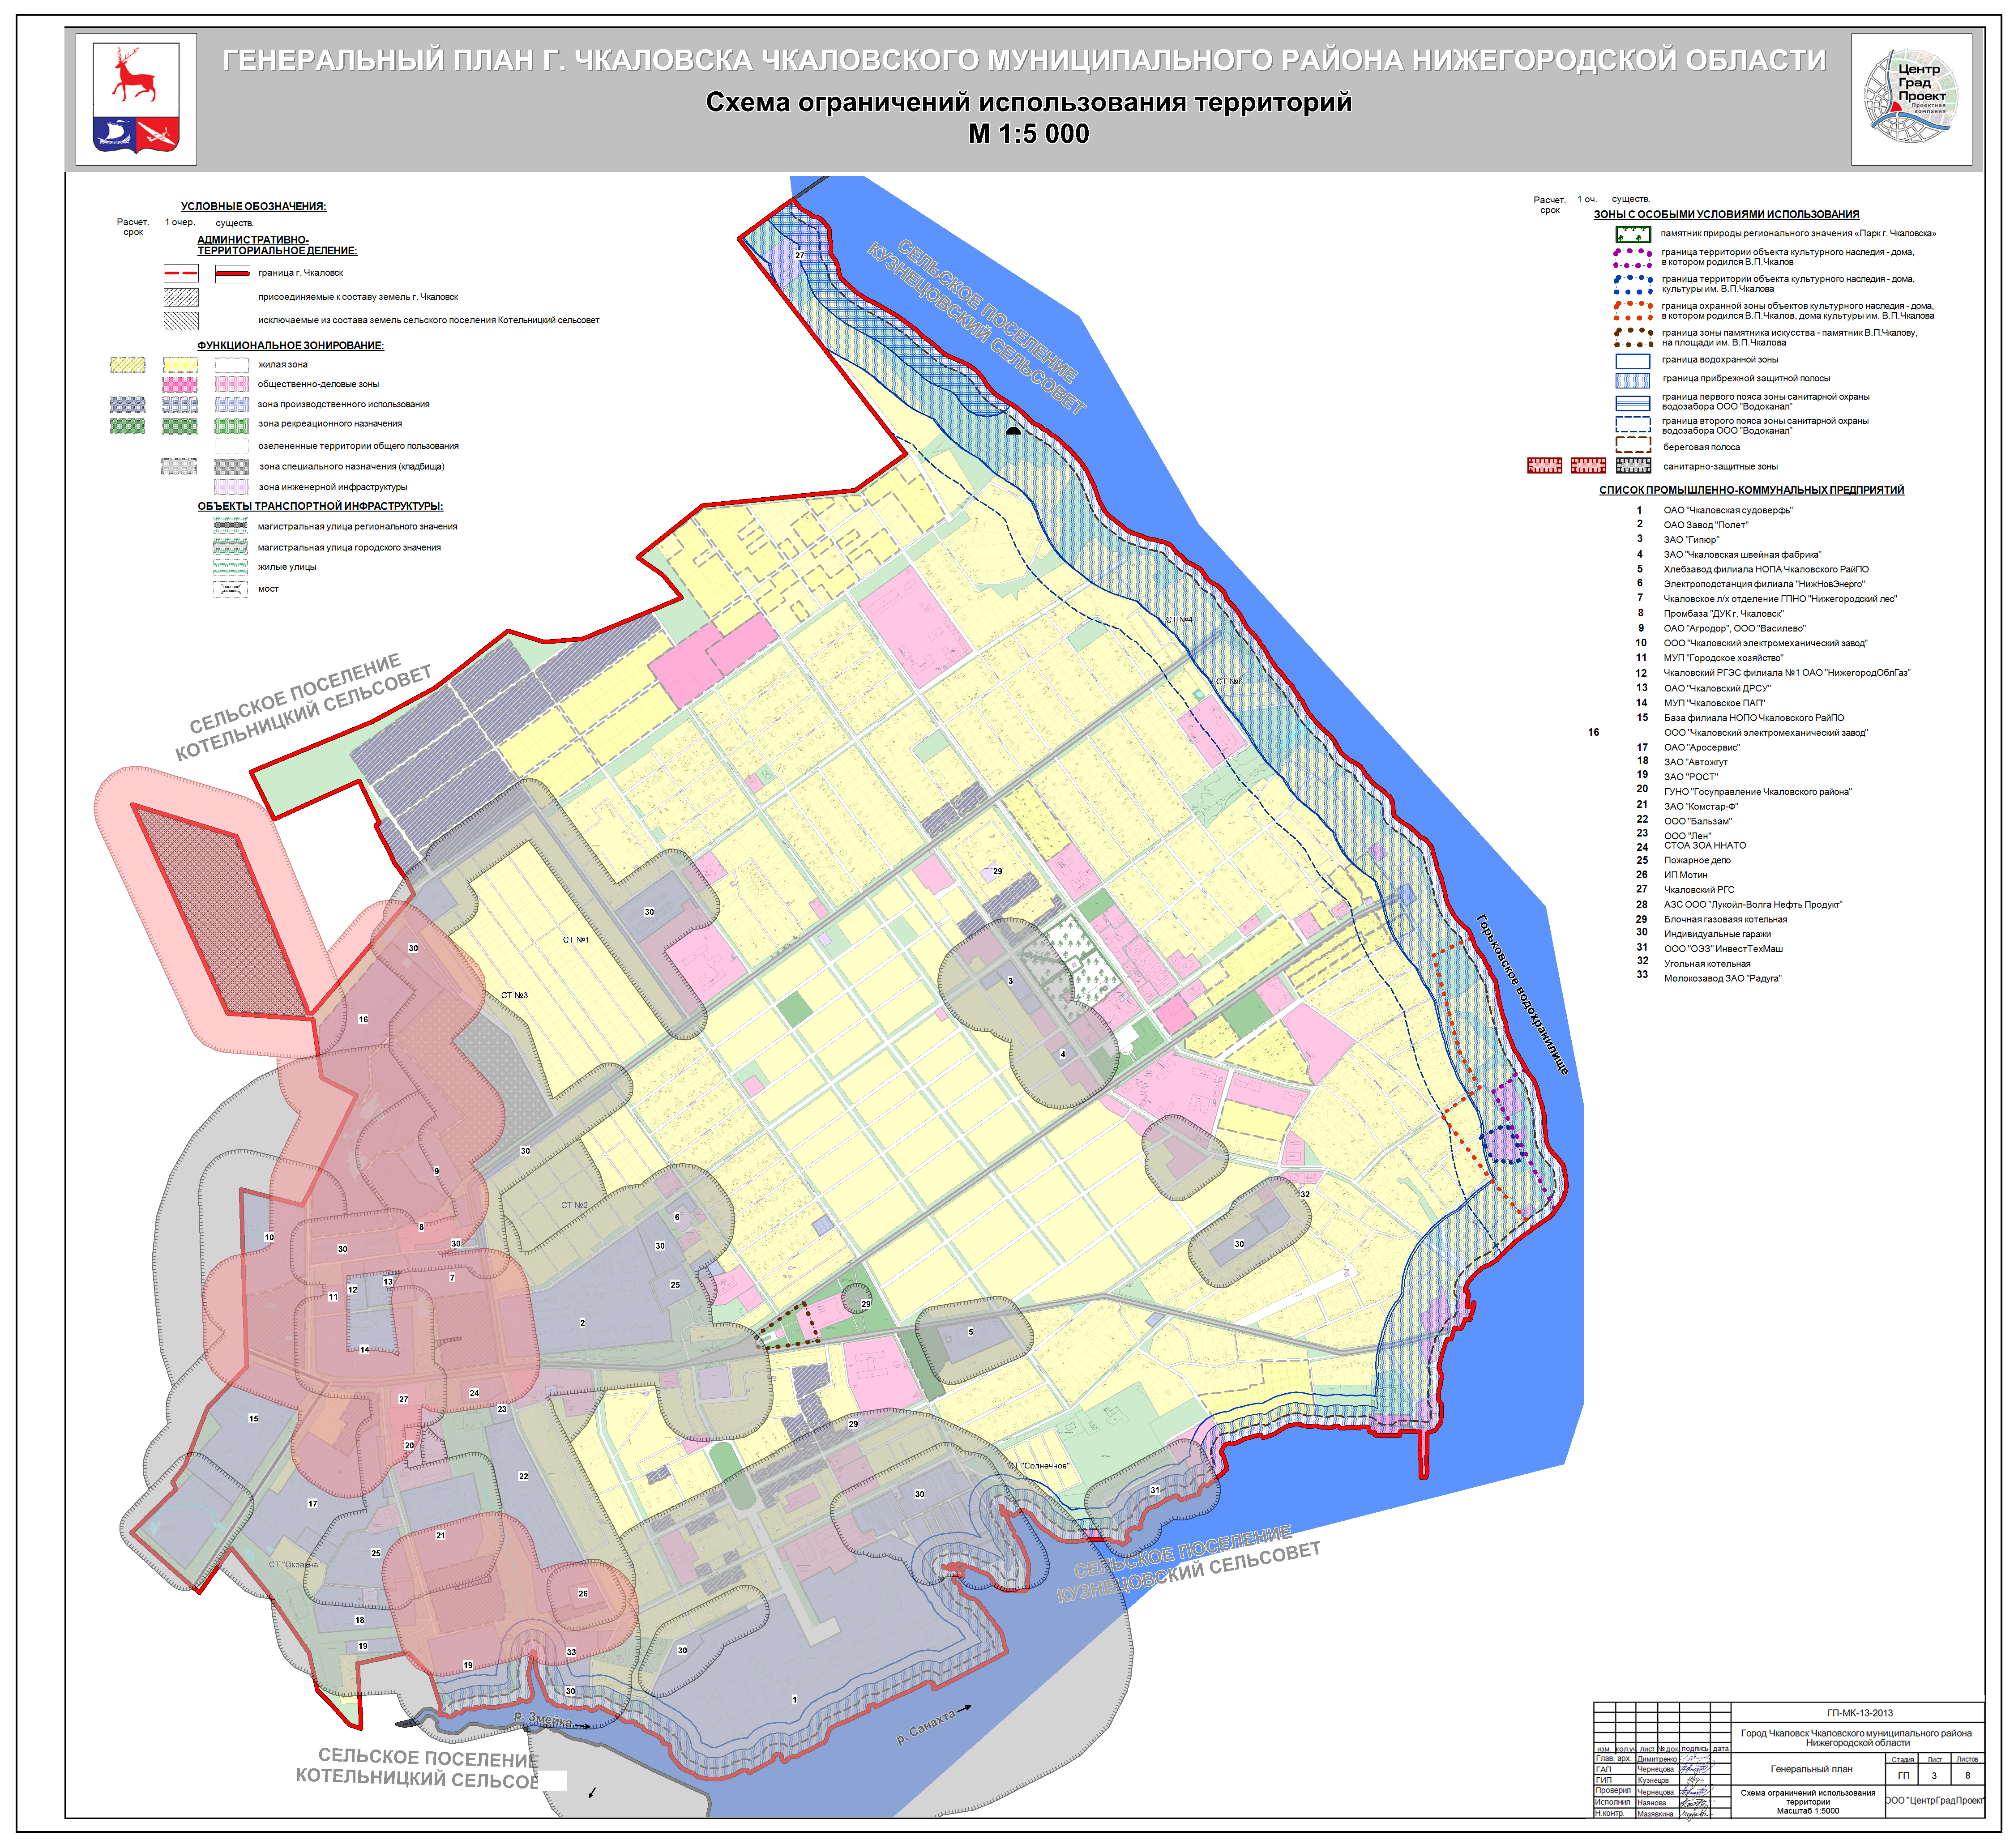Image resolution: width=2014 pixels, height=1848 pixels.
Task: Click the entry 'Пожарное депо'
Action: click(1697, 860)
